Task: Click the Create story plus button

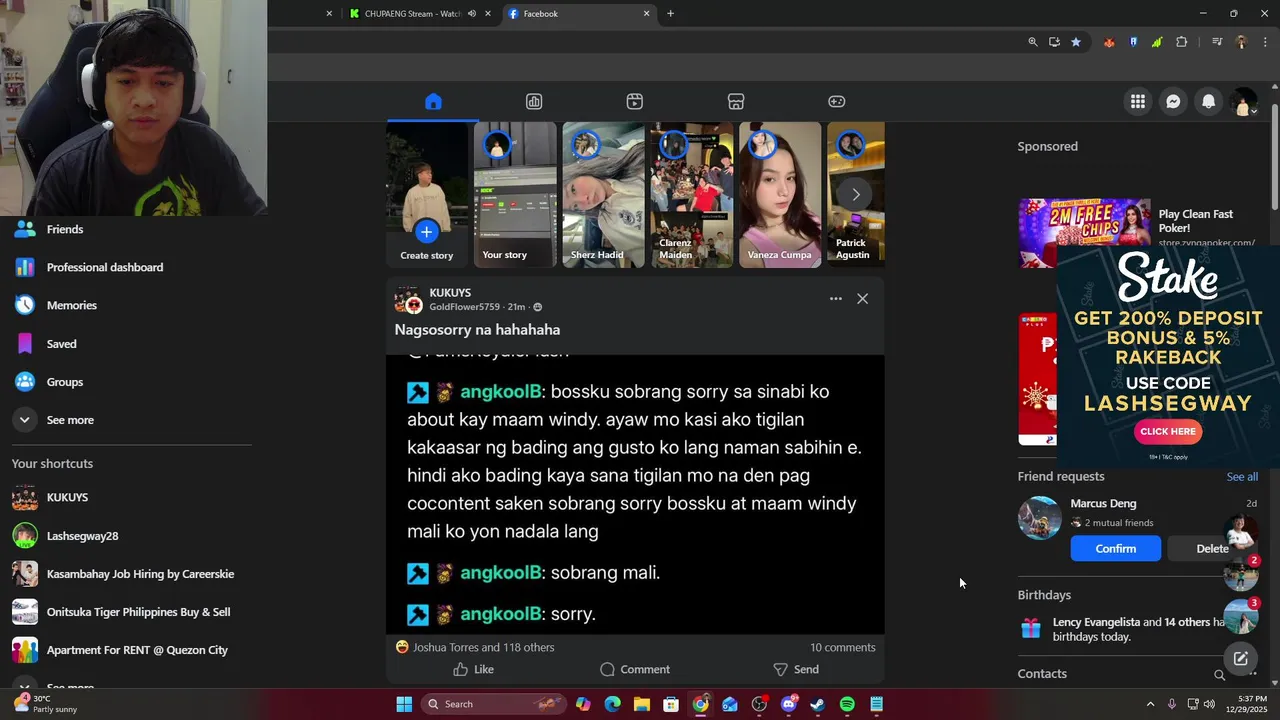Action: (426, 232)
